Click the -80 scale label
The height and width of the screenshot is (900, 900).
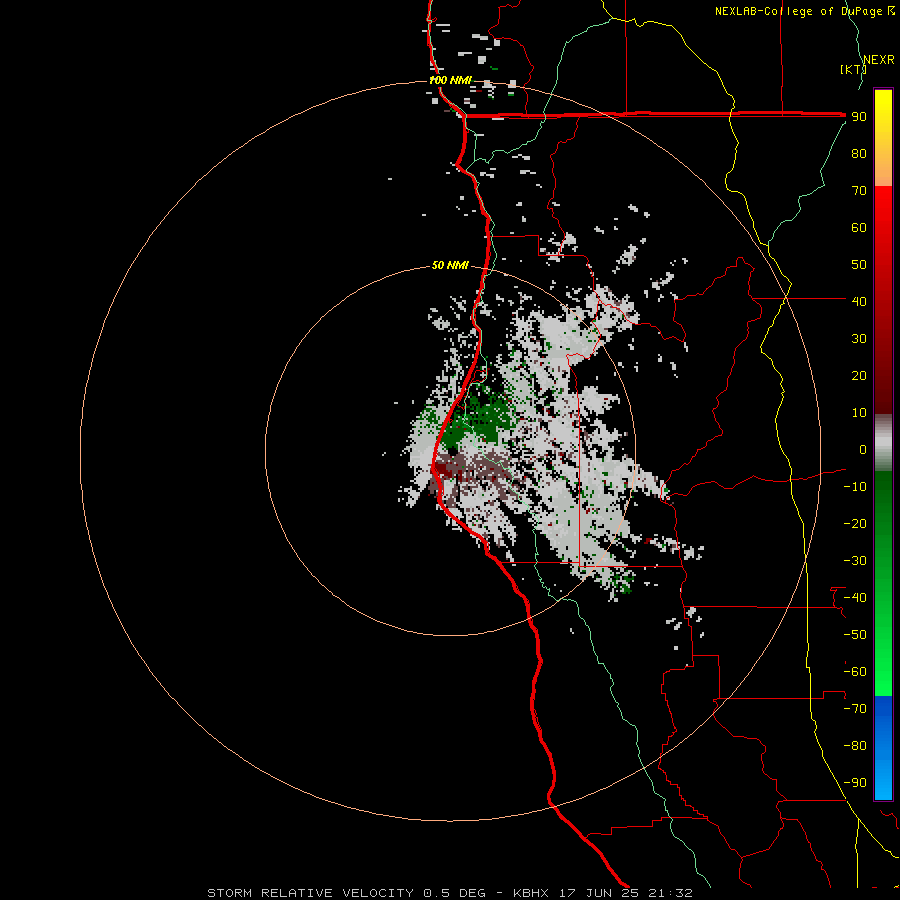(855, 746)
